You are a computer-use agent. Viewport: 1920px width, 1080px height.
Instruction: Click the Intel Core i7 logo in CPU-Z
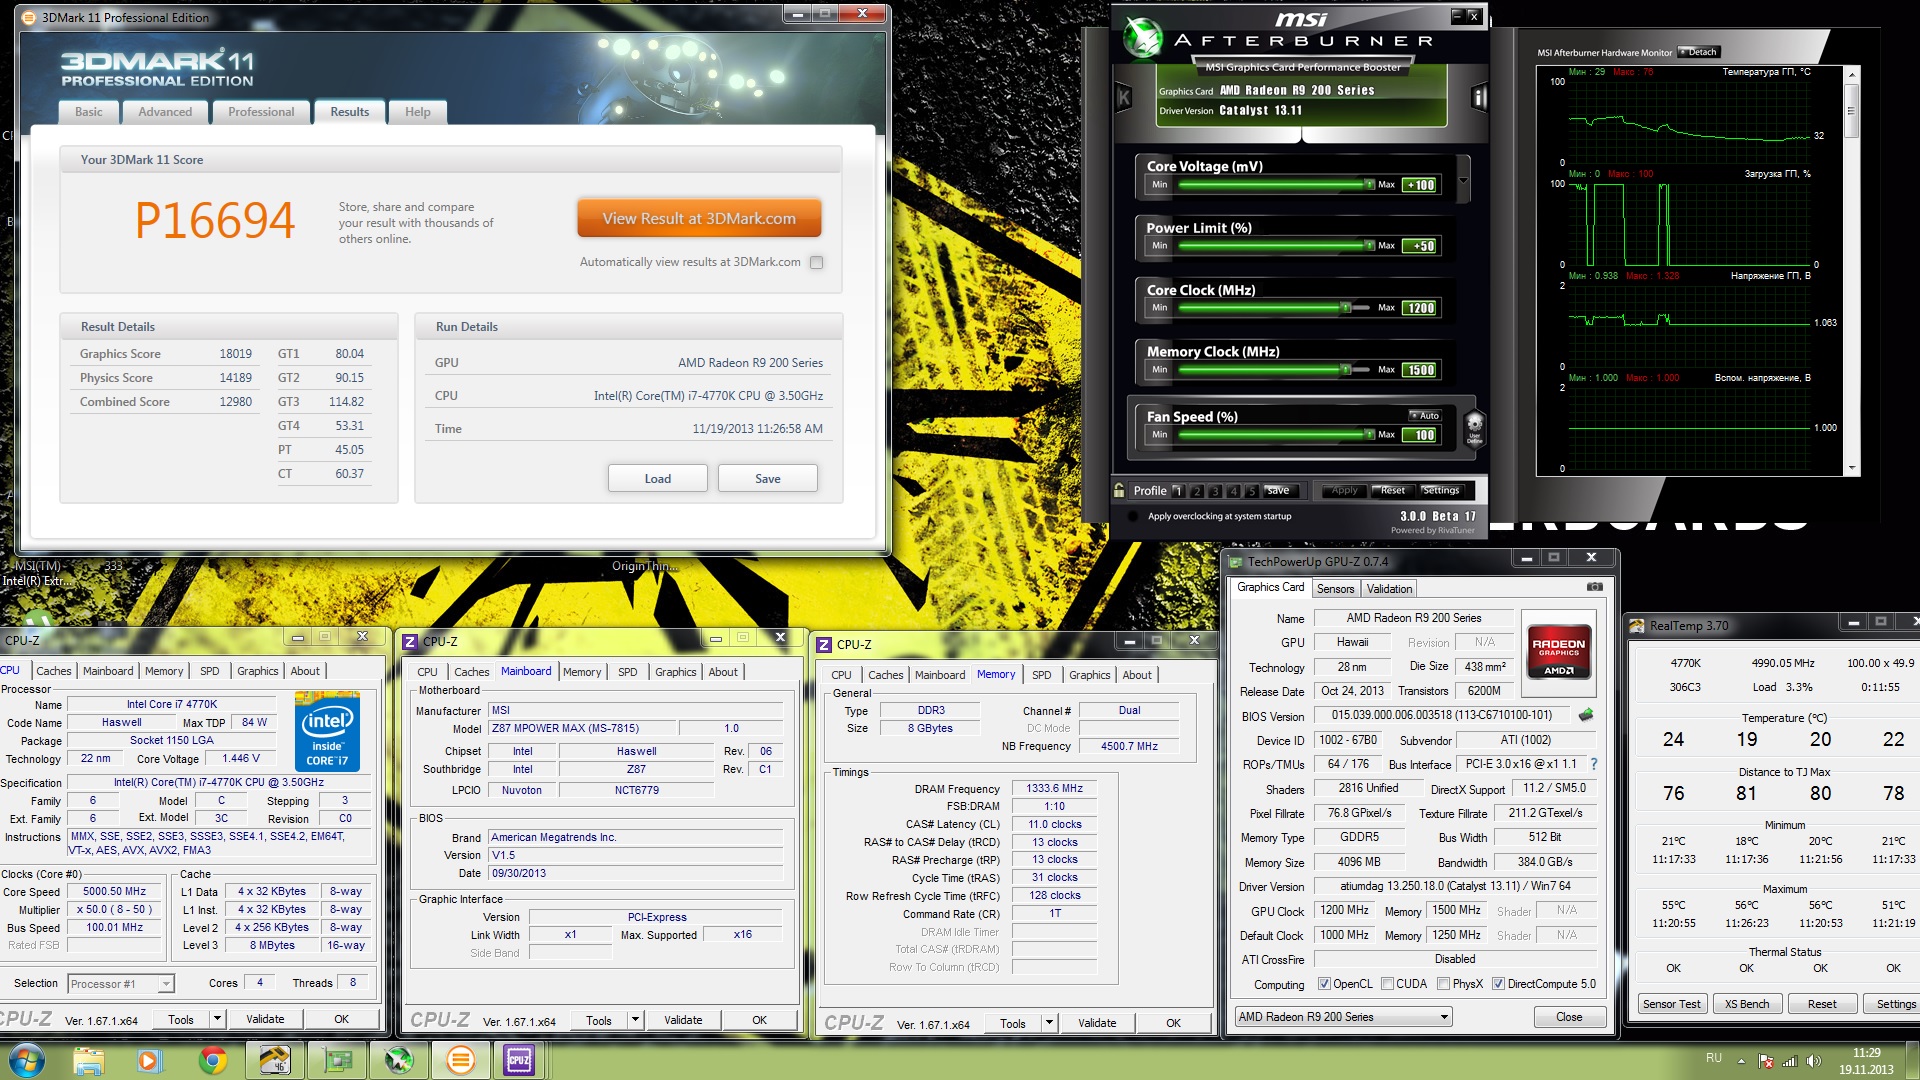[x=328, y=733]
